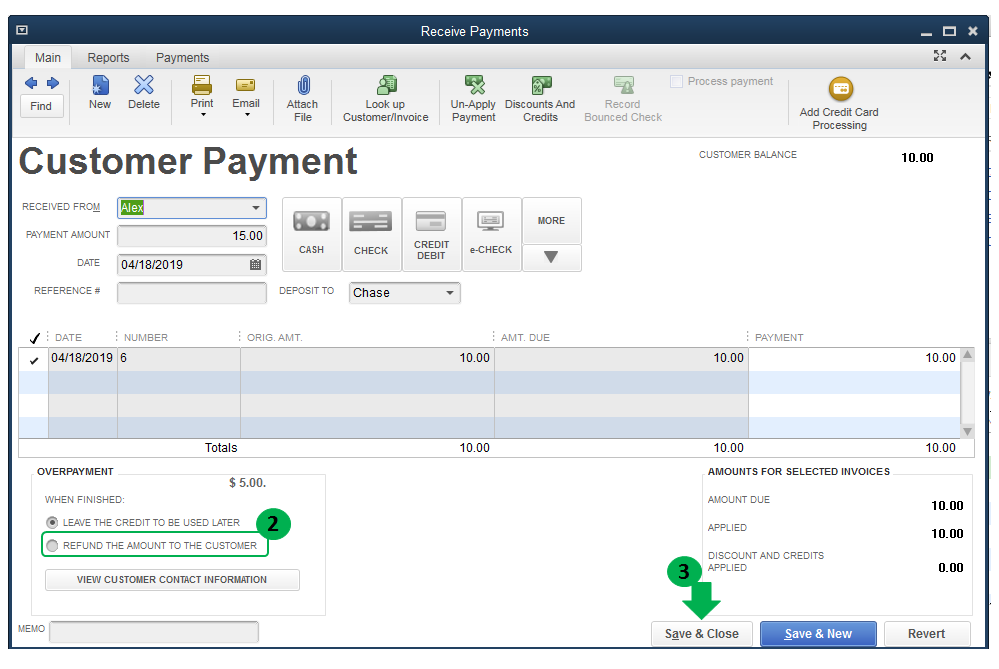The width and height of the screenshot is (999, 669).
Task: Select e-Check payment method
Action: 491,234
